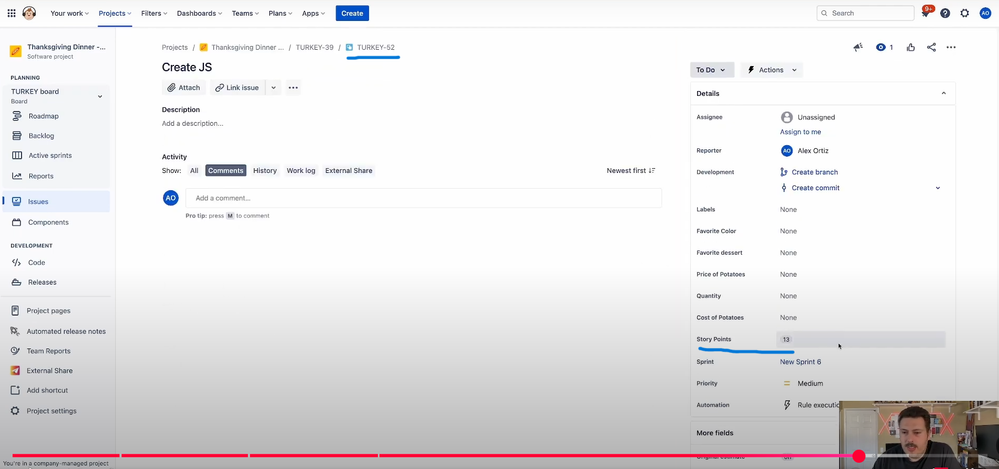Open the settings gear icon
999x469 pixels.
click(x=965, y=13)
